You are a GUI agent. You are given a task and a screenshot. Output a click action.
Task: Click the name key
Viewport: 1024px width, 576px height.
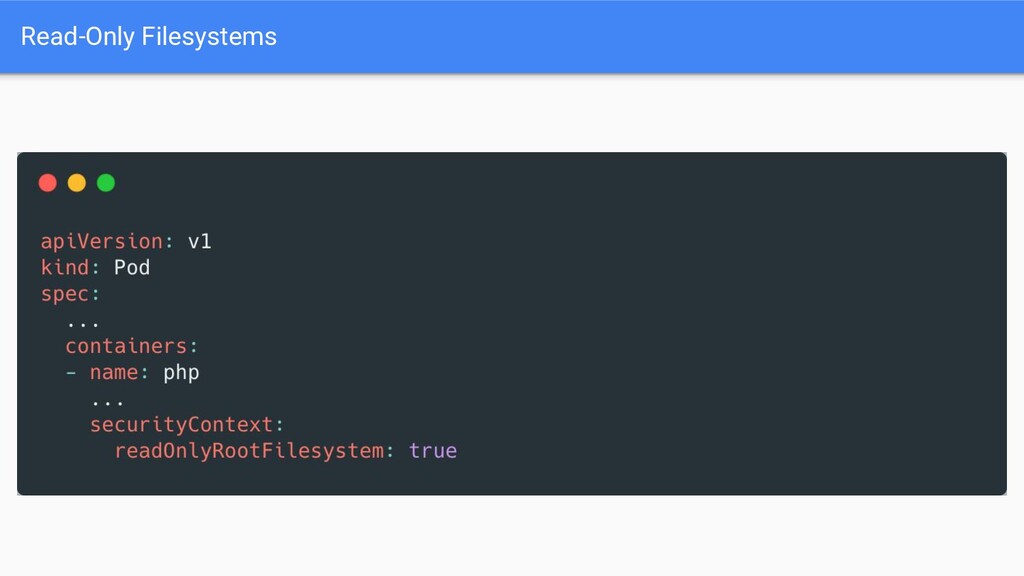(114, 373)
